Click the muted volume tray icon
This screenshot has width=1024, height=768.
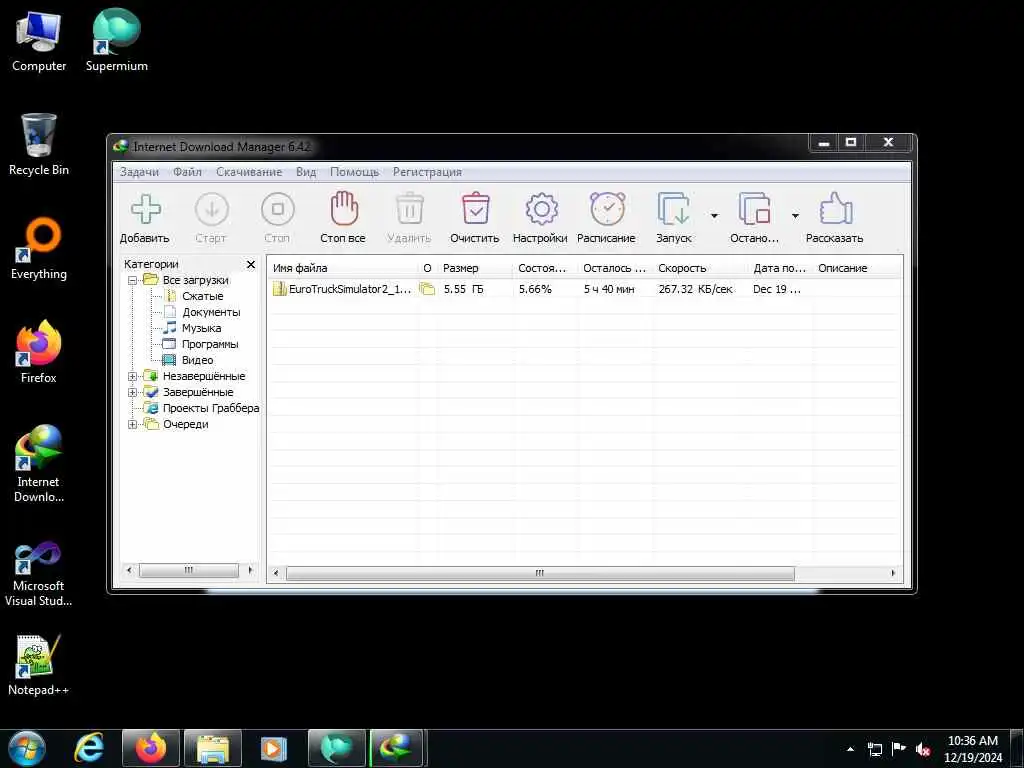(x=923, y=749)
